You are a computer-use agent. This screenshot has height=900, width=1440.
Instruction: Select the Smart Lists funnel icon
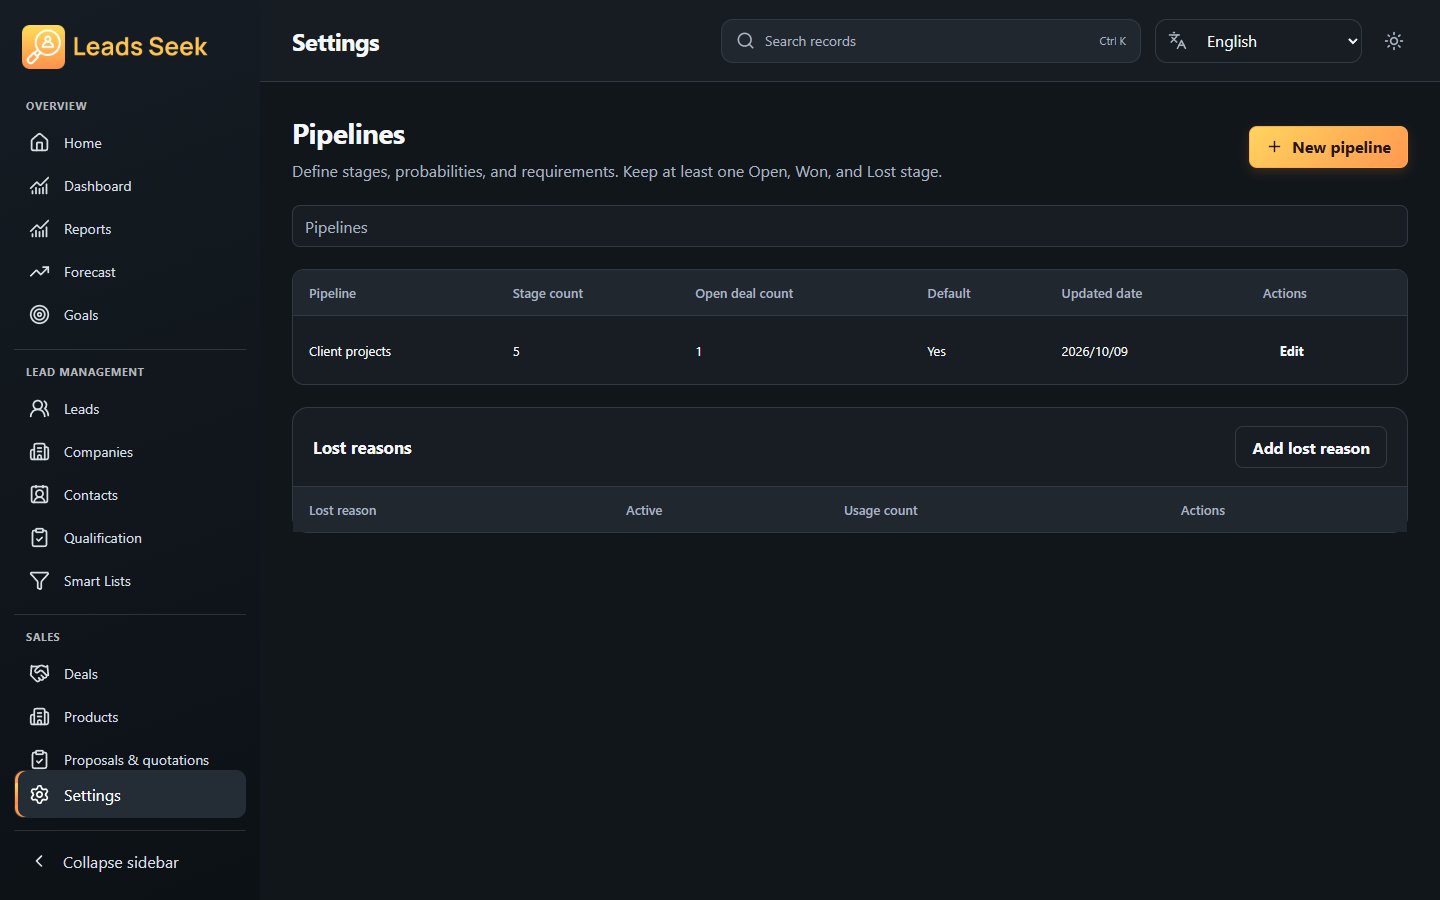coord(39,581)
